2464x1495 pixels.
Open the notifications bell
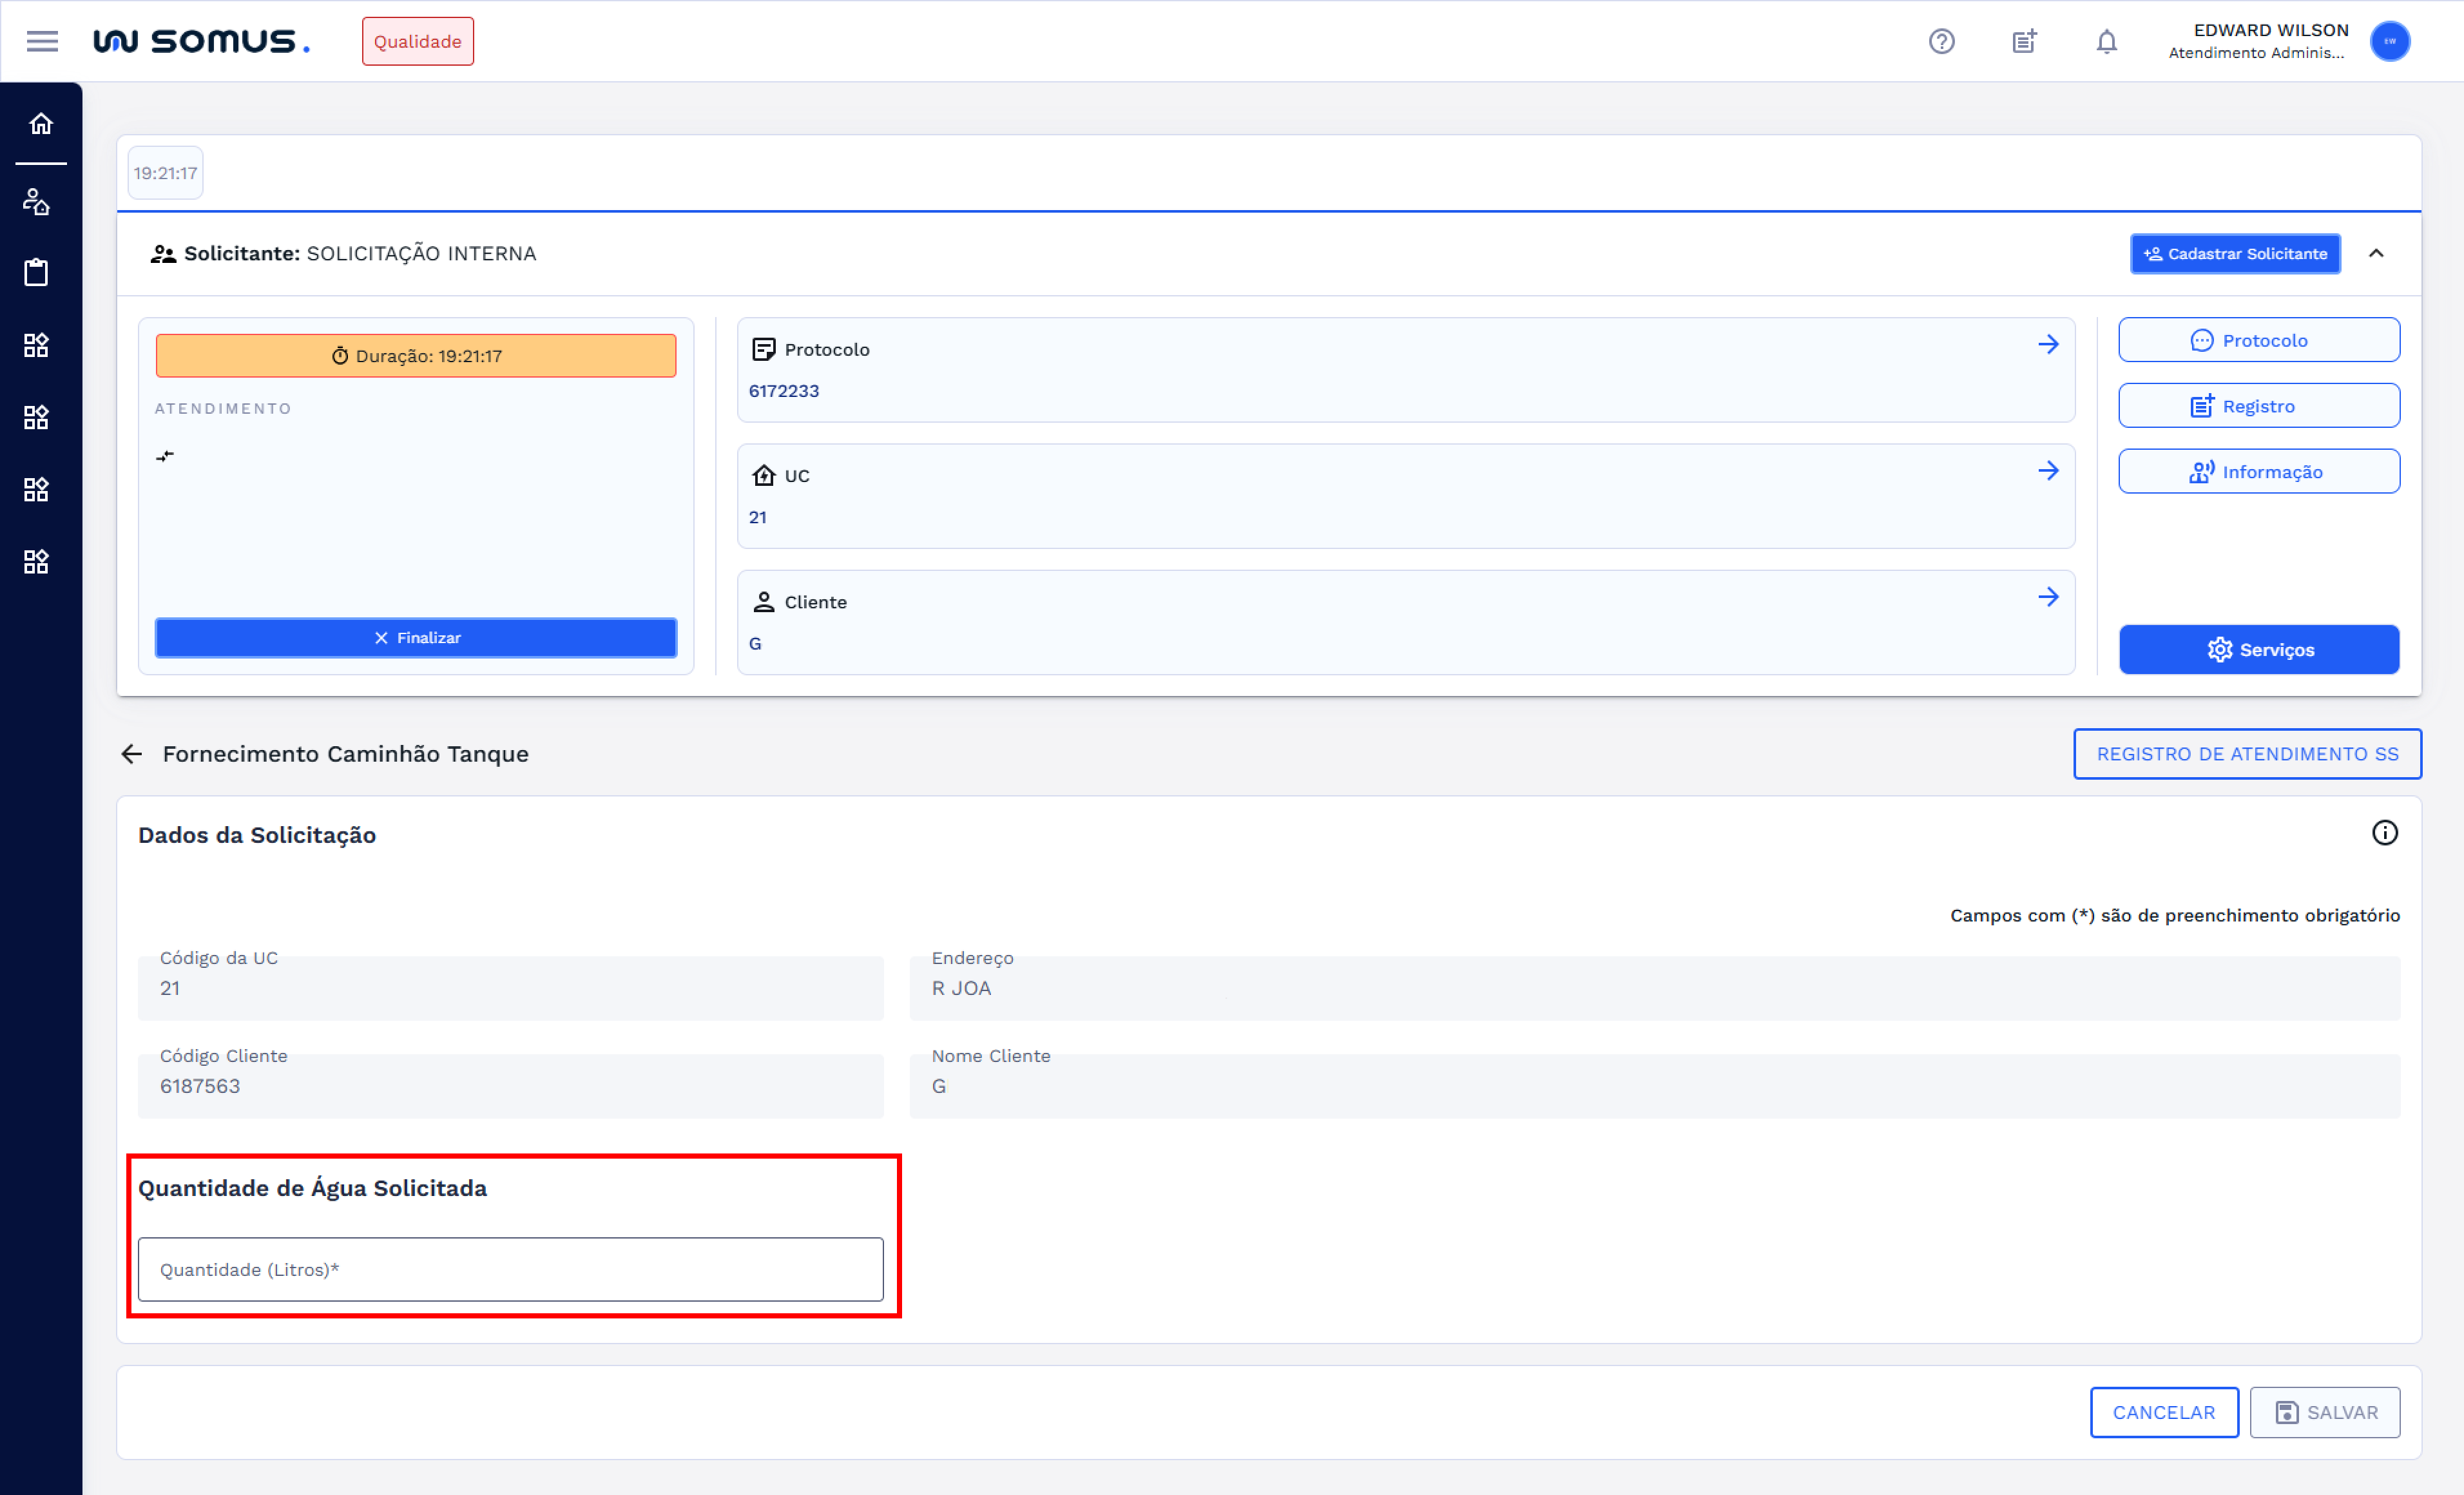(x=2106, y=41)
